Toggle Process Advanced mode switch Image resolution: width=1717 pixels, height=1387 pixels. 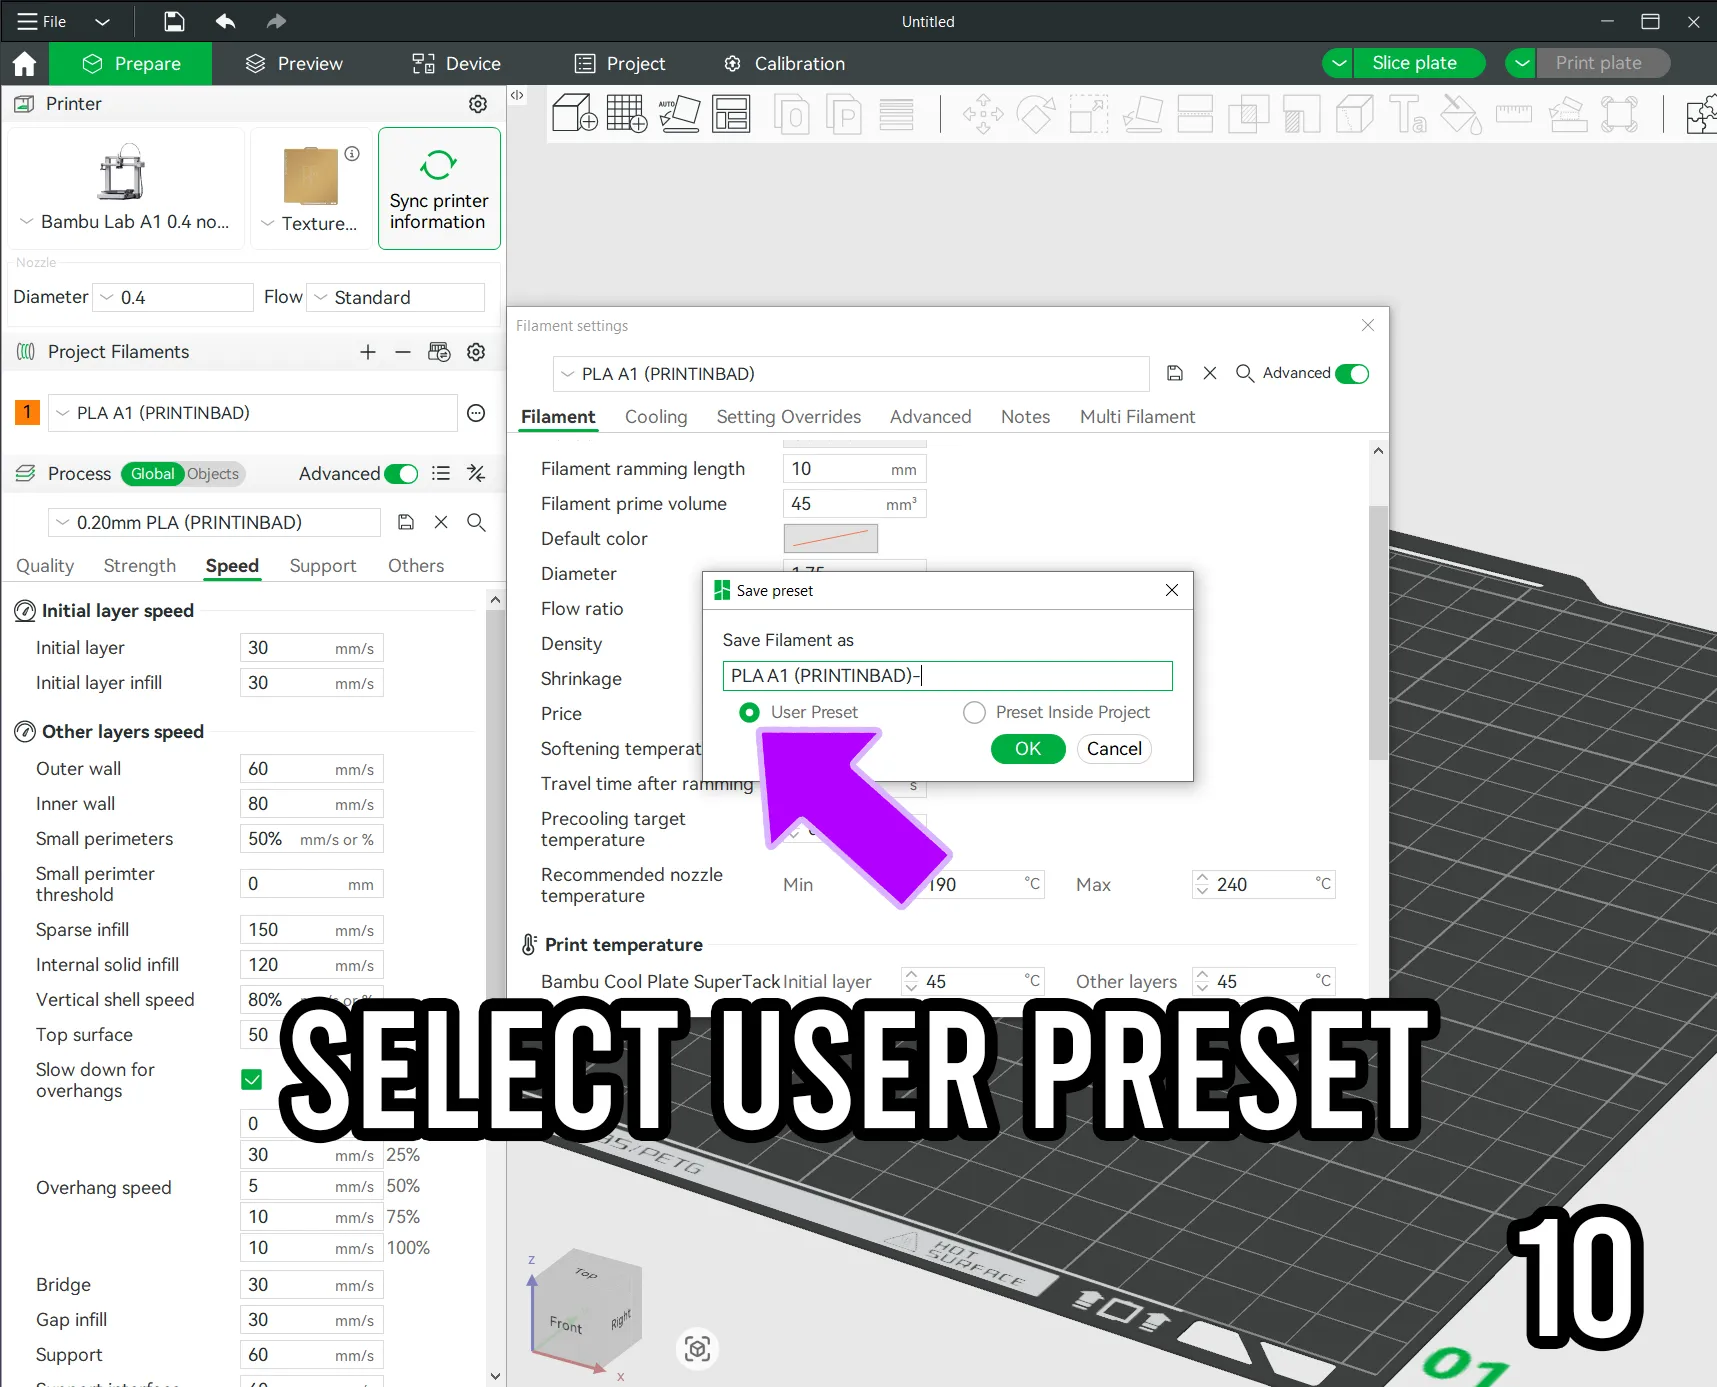point(401,474)
